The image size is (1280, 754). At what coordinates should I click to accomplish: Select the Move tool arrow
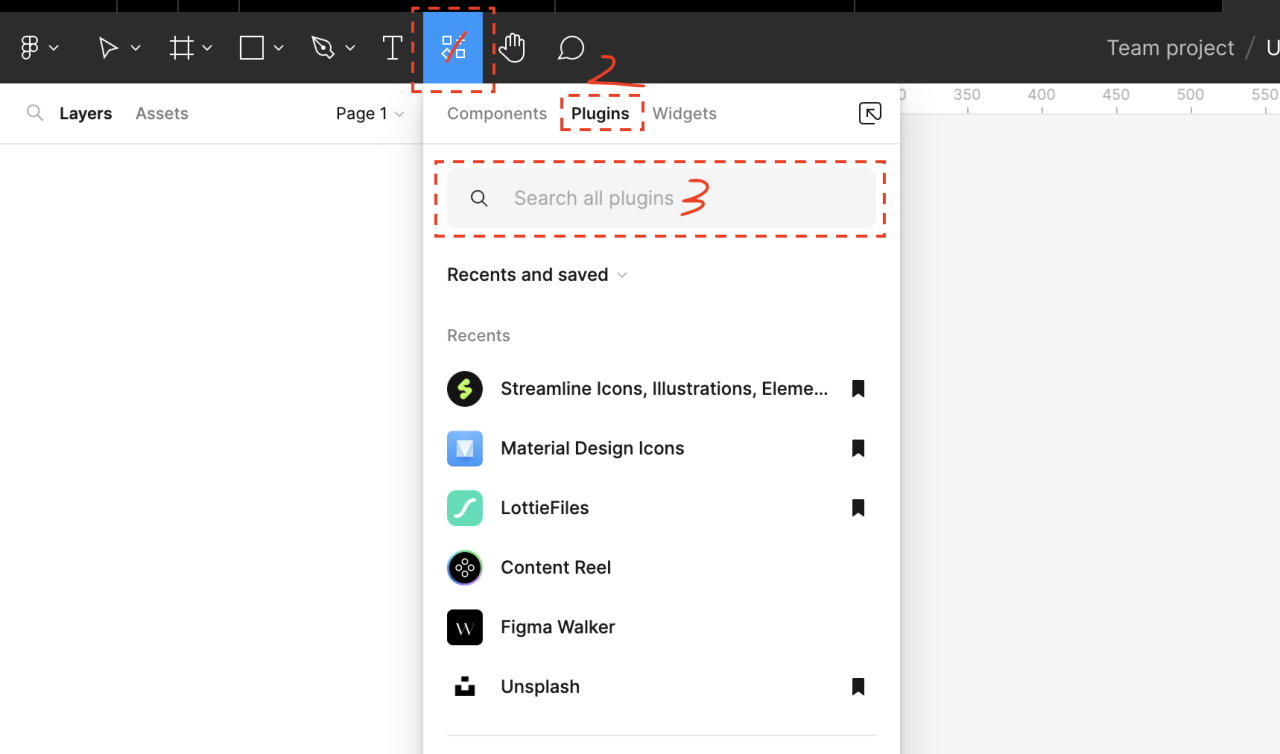coord(108,48)
